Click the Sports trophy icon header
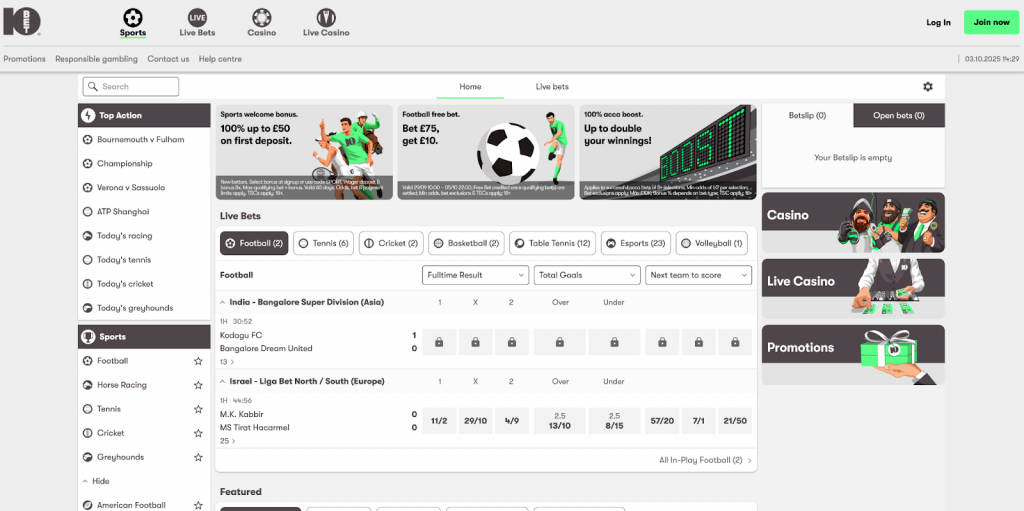1024x511 pixels. [88, 337]
